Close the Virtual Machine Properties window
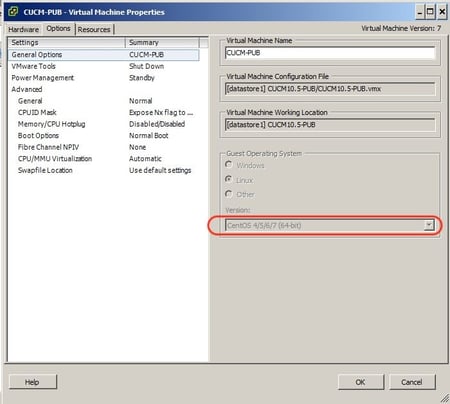Image resolution: width=450 pixels, height=404 pixels. [442, 12]
